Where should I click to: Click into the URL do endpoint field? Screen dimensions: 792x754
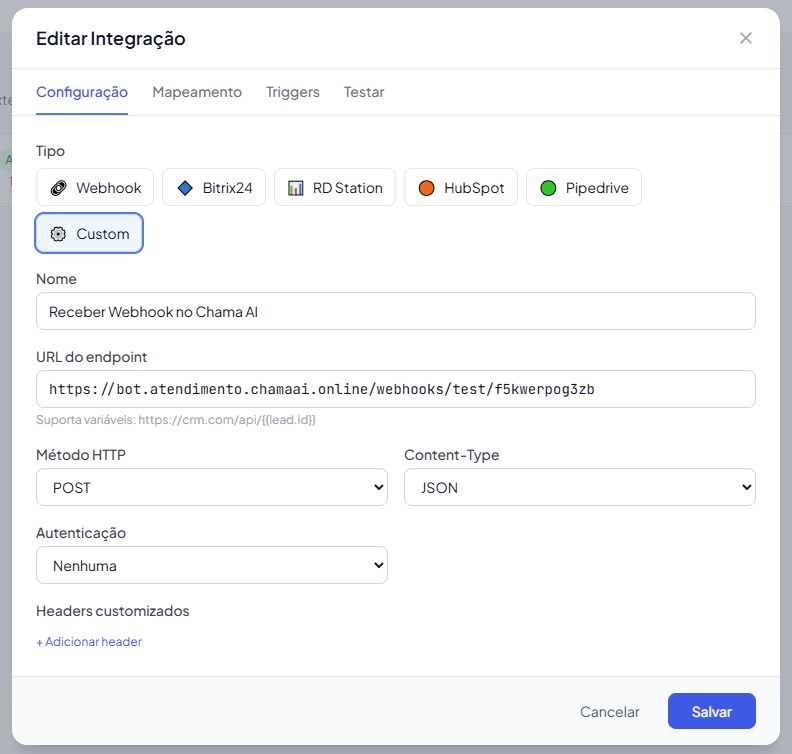coord(396,389)
